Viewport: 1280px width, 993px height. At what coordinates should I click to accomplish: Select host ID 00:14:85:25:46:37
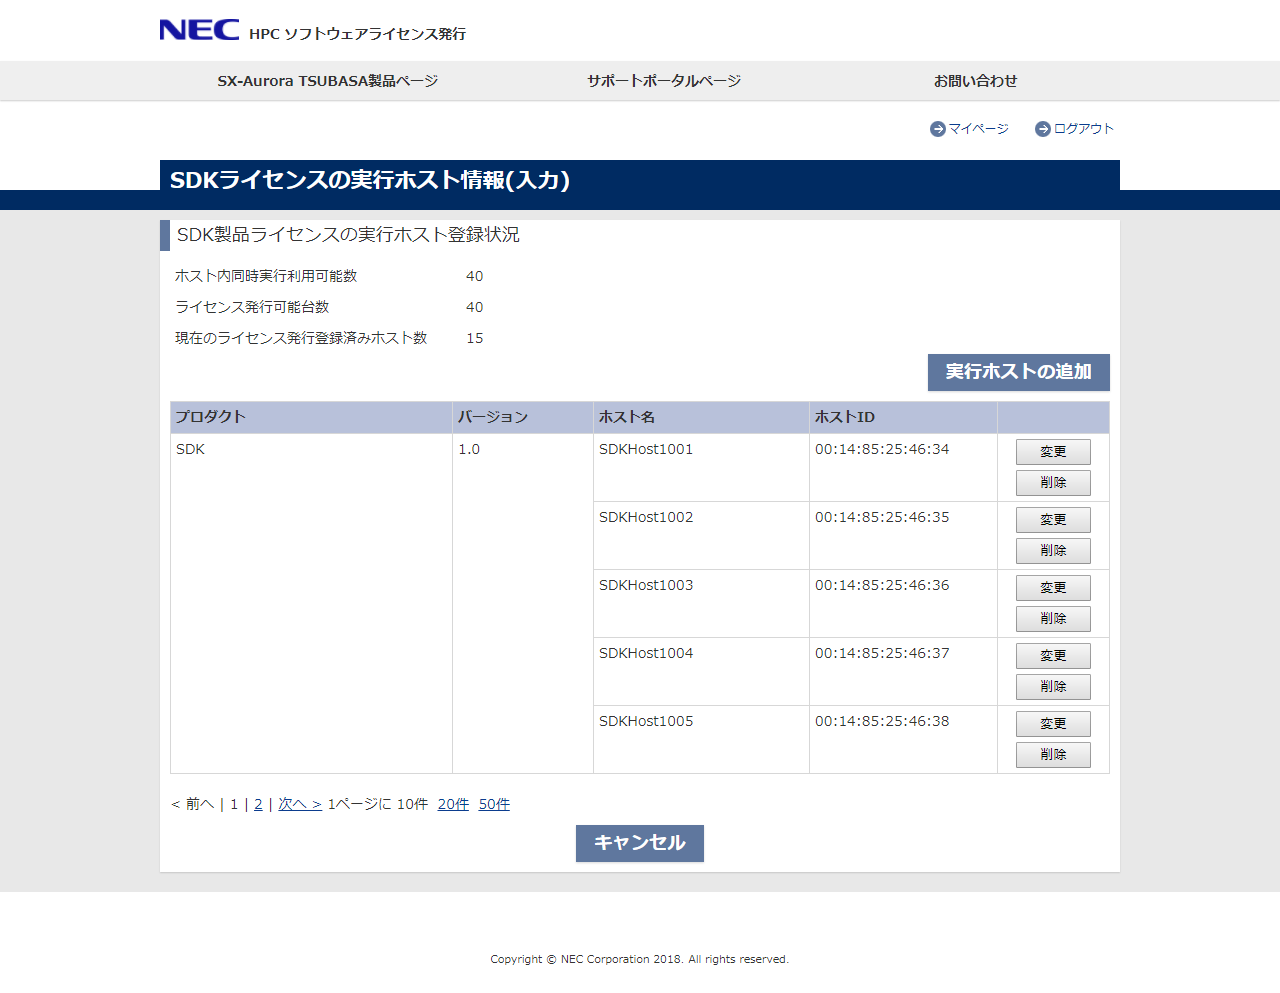pos(882,653)
